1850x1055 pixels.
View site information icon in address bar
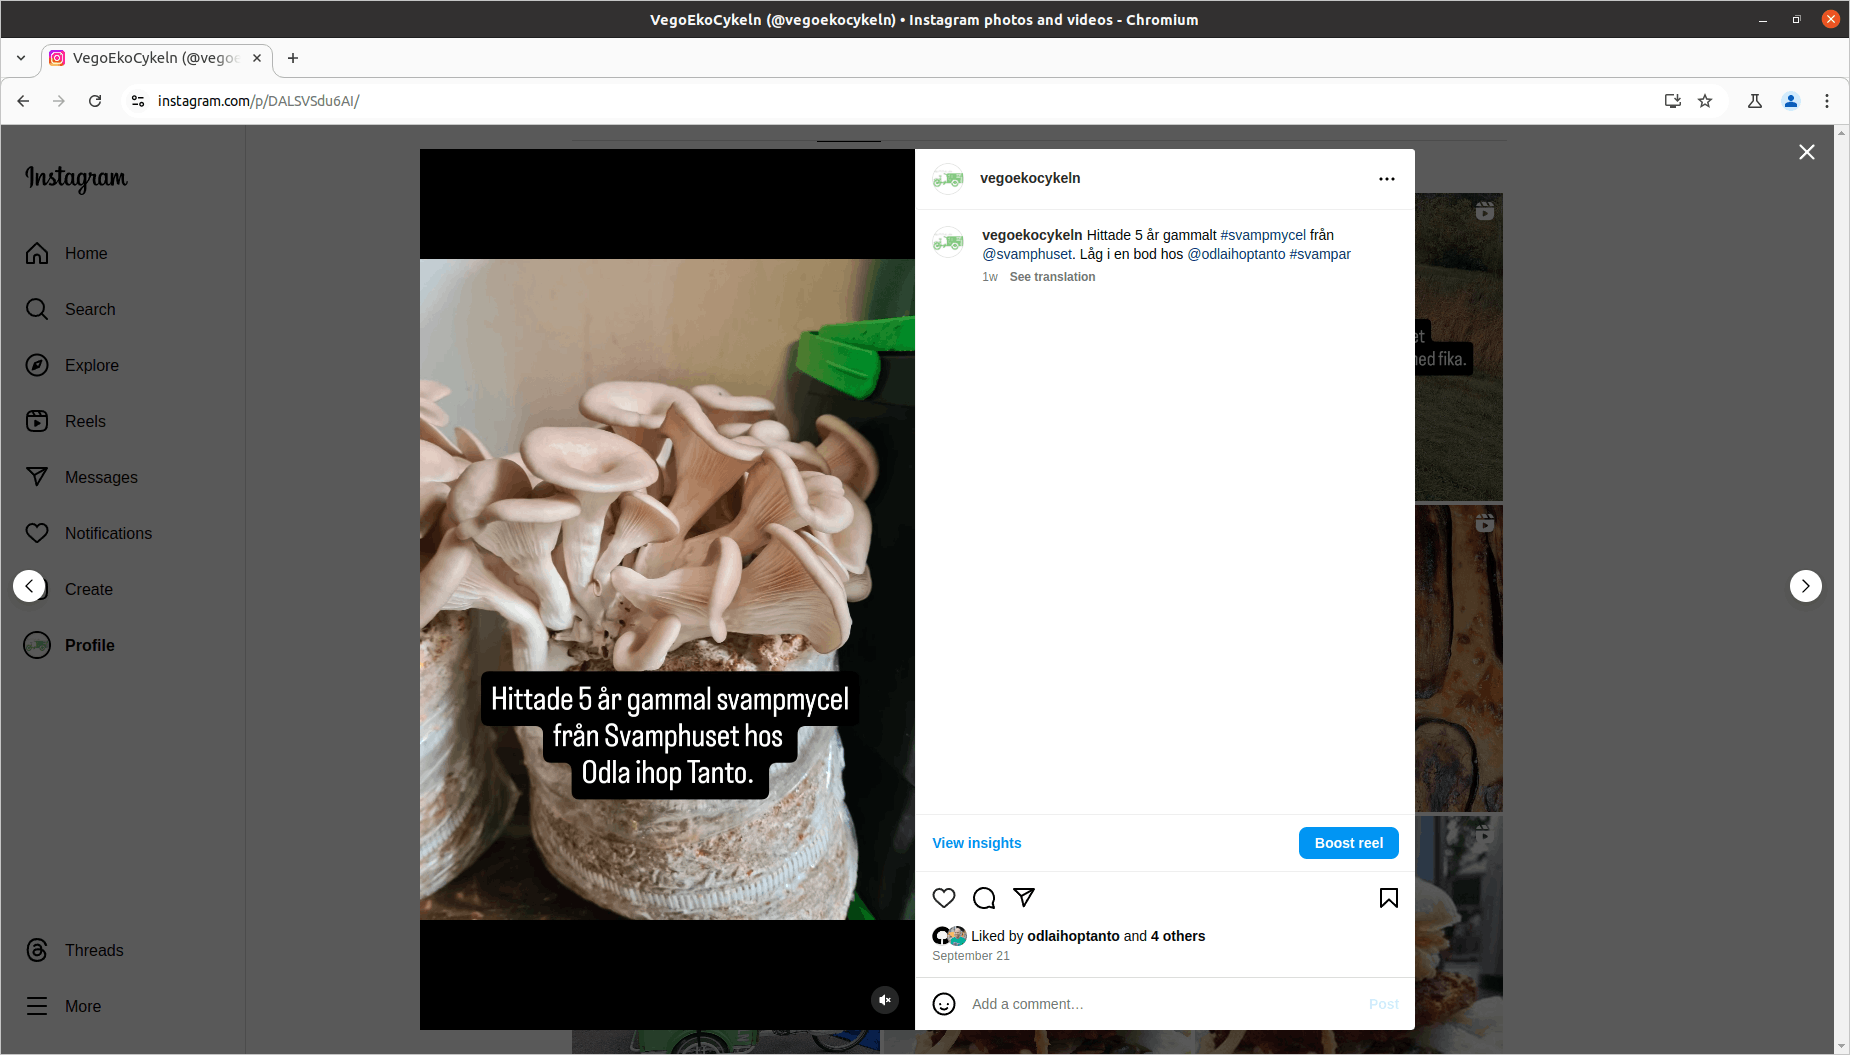138,101
